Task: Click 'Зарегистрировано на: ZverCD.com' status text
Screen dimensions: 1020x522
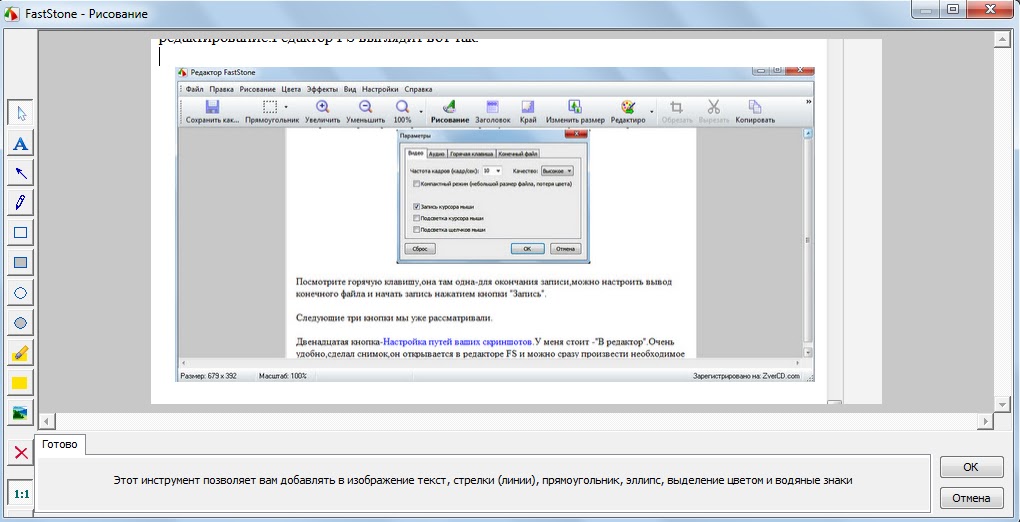Action: coord(746,376)
